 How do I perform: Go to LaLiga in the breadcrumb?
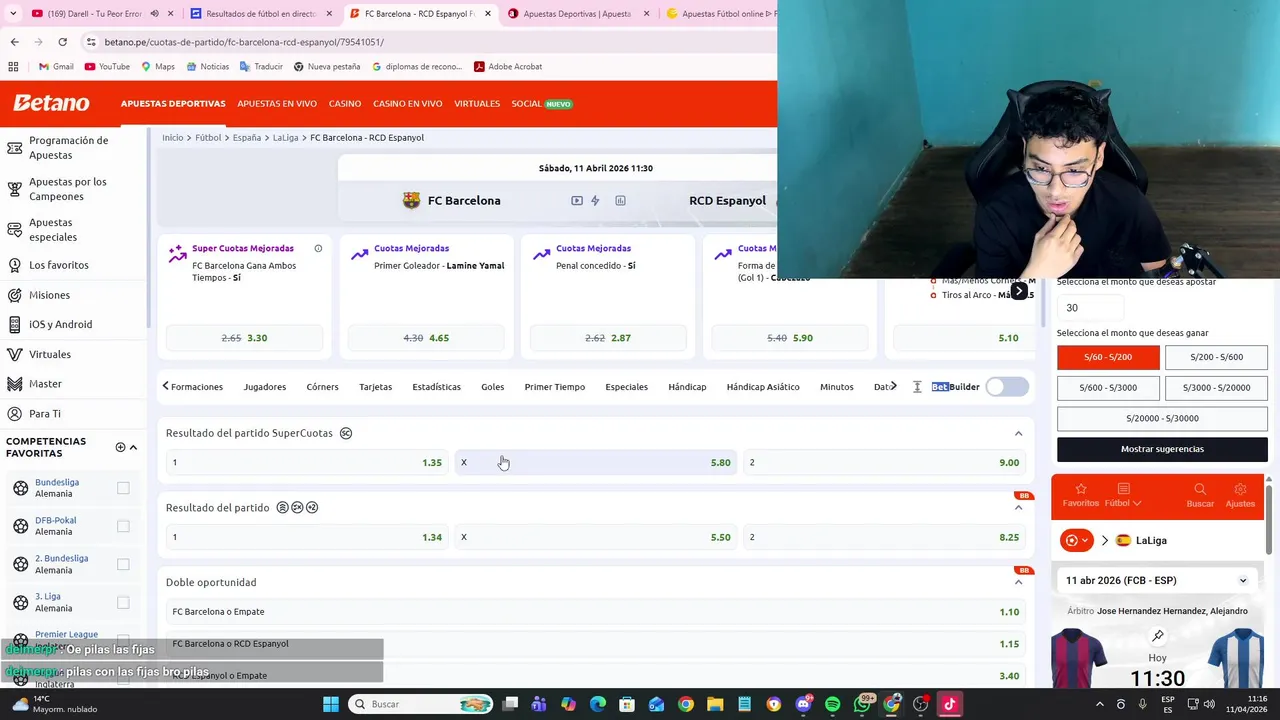point(285,138)
